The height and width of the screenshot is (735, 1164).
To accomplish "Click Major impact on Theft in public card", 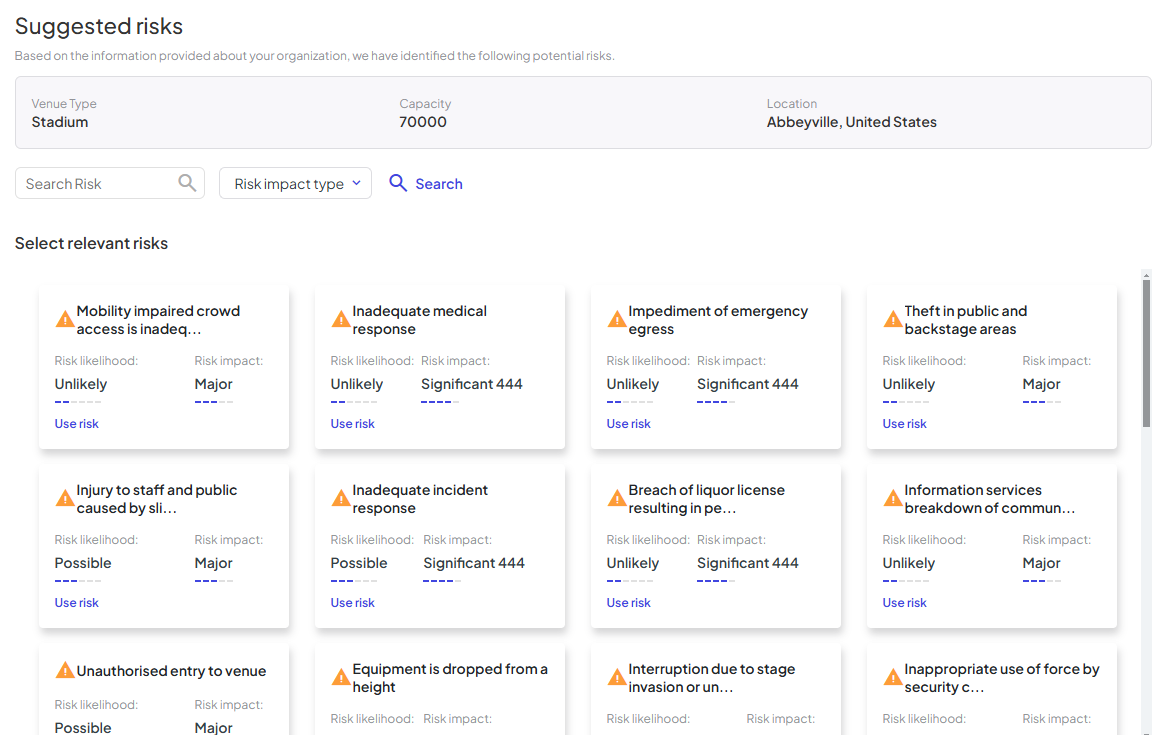I will (x=1042, y=384).
